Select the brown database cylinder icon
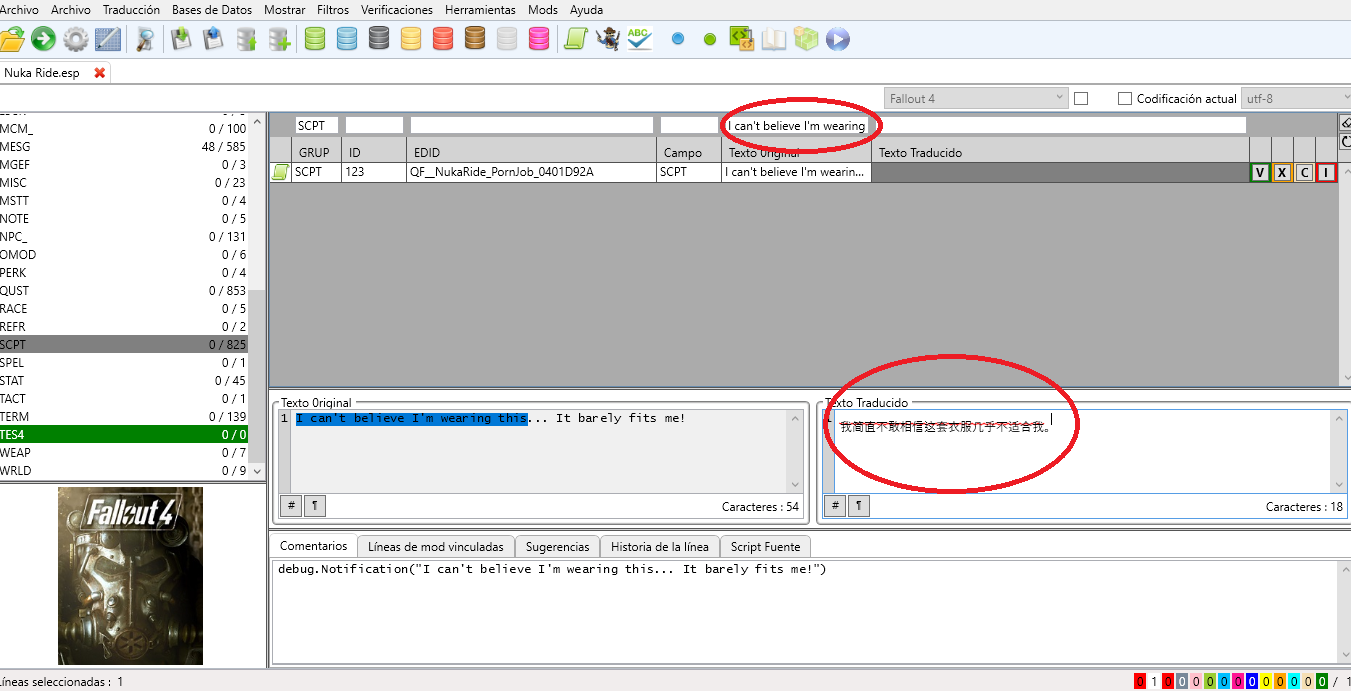 (x=475, y=39)
